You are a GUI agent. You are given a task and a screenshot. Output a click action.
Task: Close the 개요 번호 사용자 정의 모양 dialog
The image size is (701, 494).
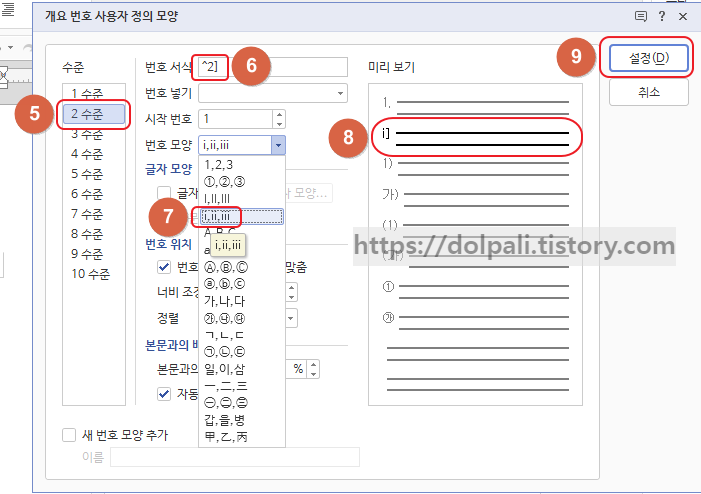click(683, 17)
